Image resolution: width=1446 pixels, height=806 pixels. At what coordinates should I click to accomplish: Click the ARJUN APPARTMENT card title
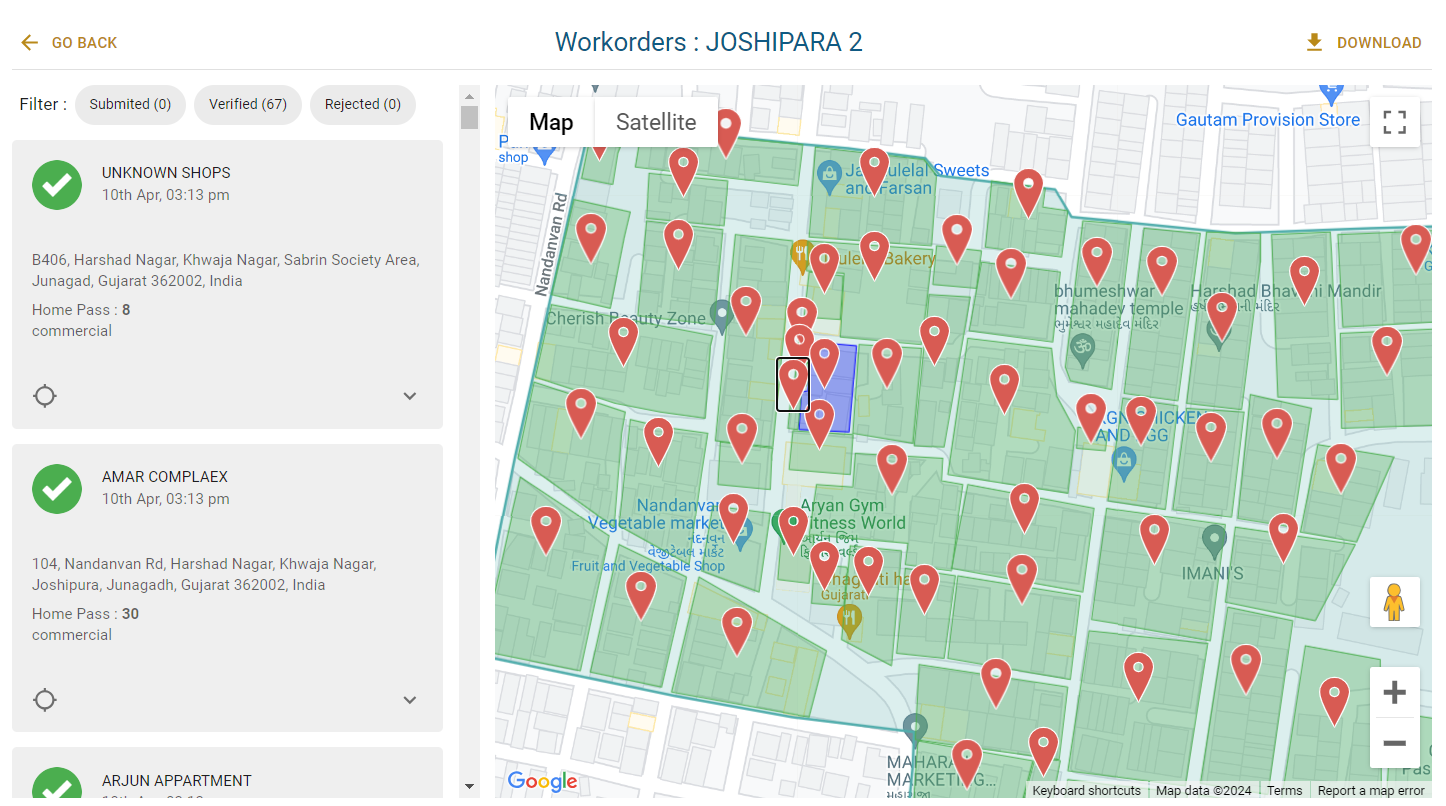[x=177, y=781]
